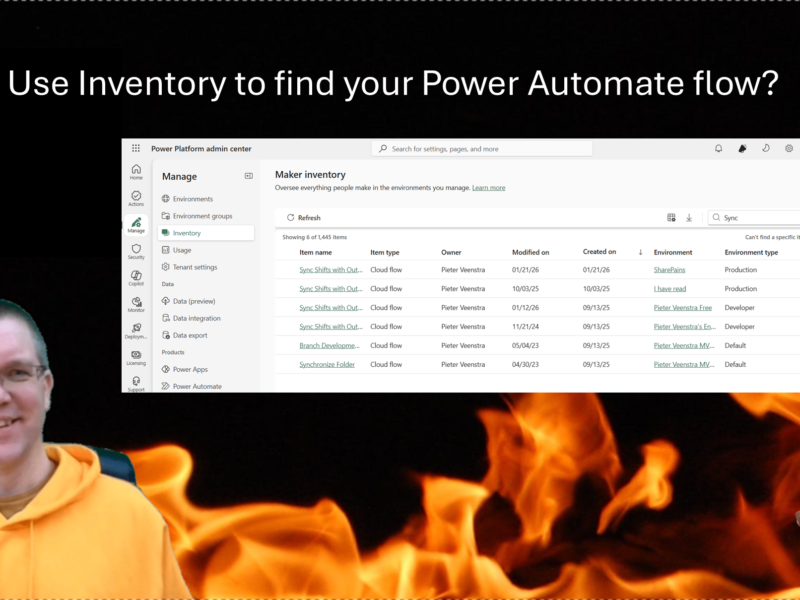Click the Learn more link
Viewport: 800px width, 600px height.
[488, 188]
